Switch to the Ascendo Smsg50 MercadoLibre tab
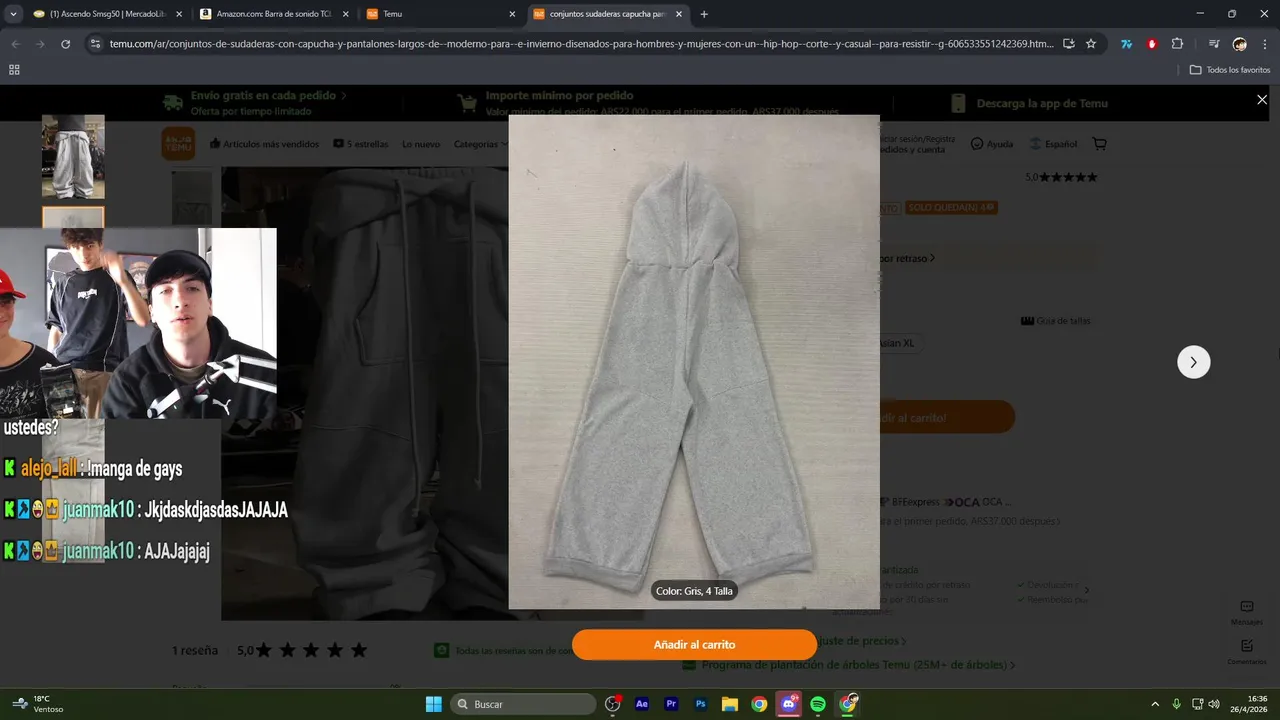 tap(108, 14)
